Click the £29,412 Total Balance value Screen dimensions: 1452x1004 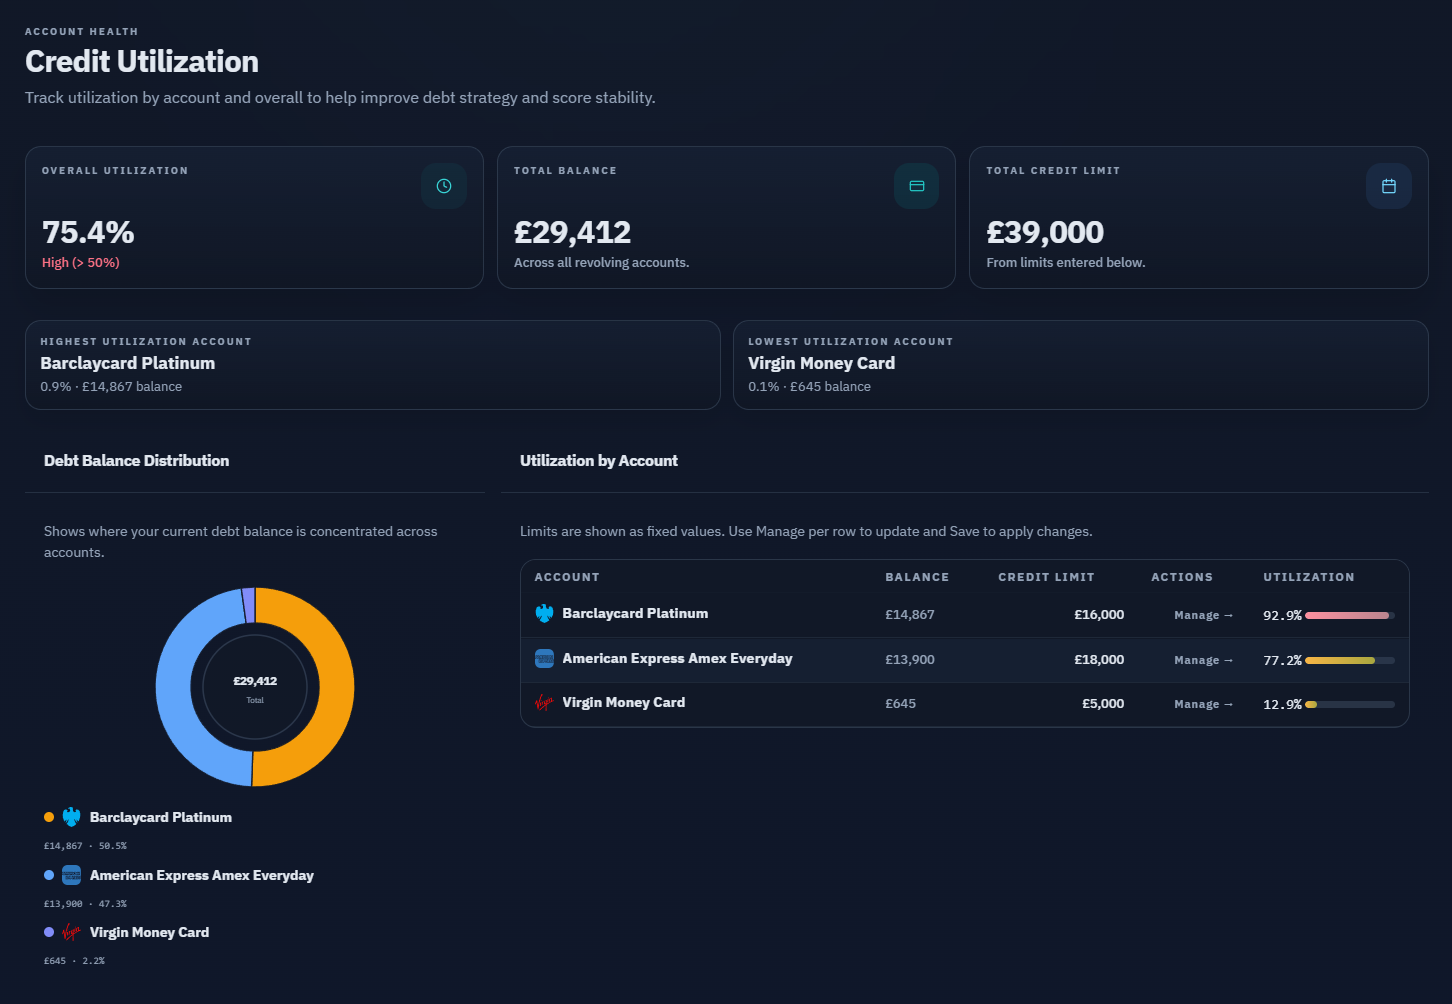point(573,232)
